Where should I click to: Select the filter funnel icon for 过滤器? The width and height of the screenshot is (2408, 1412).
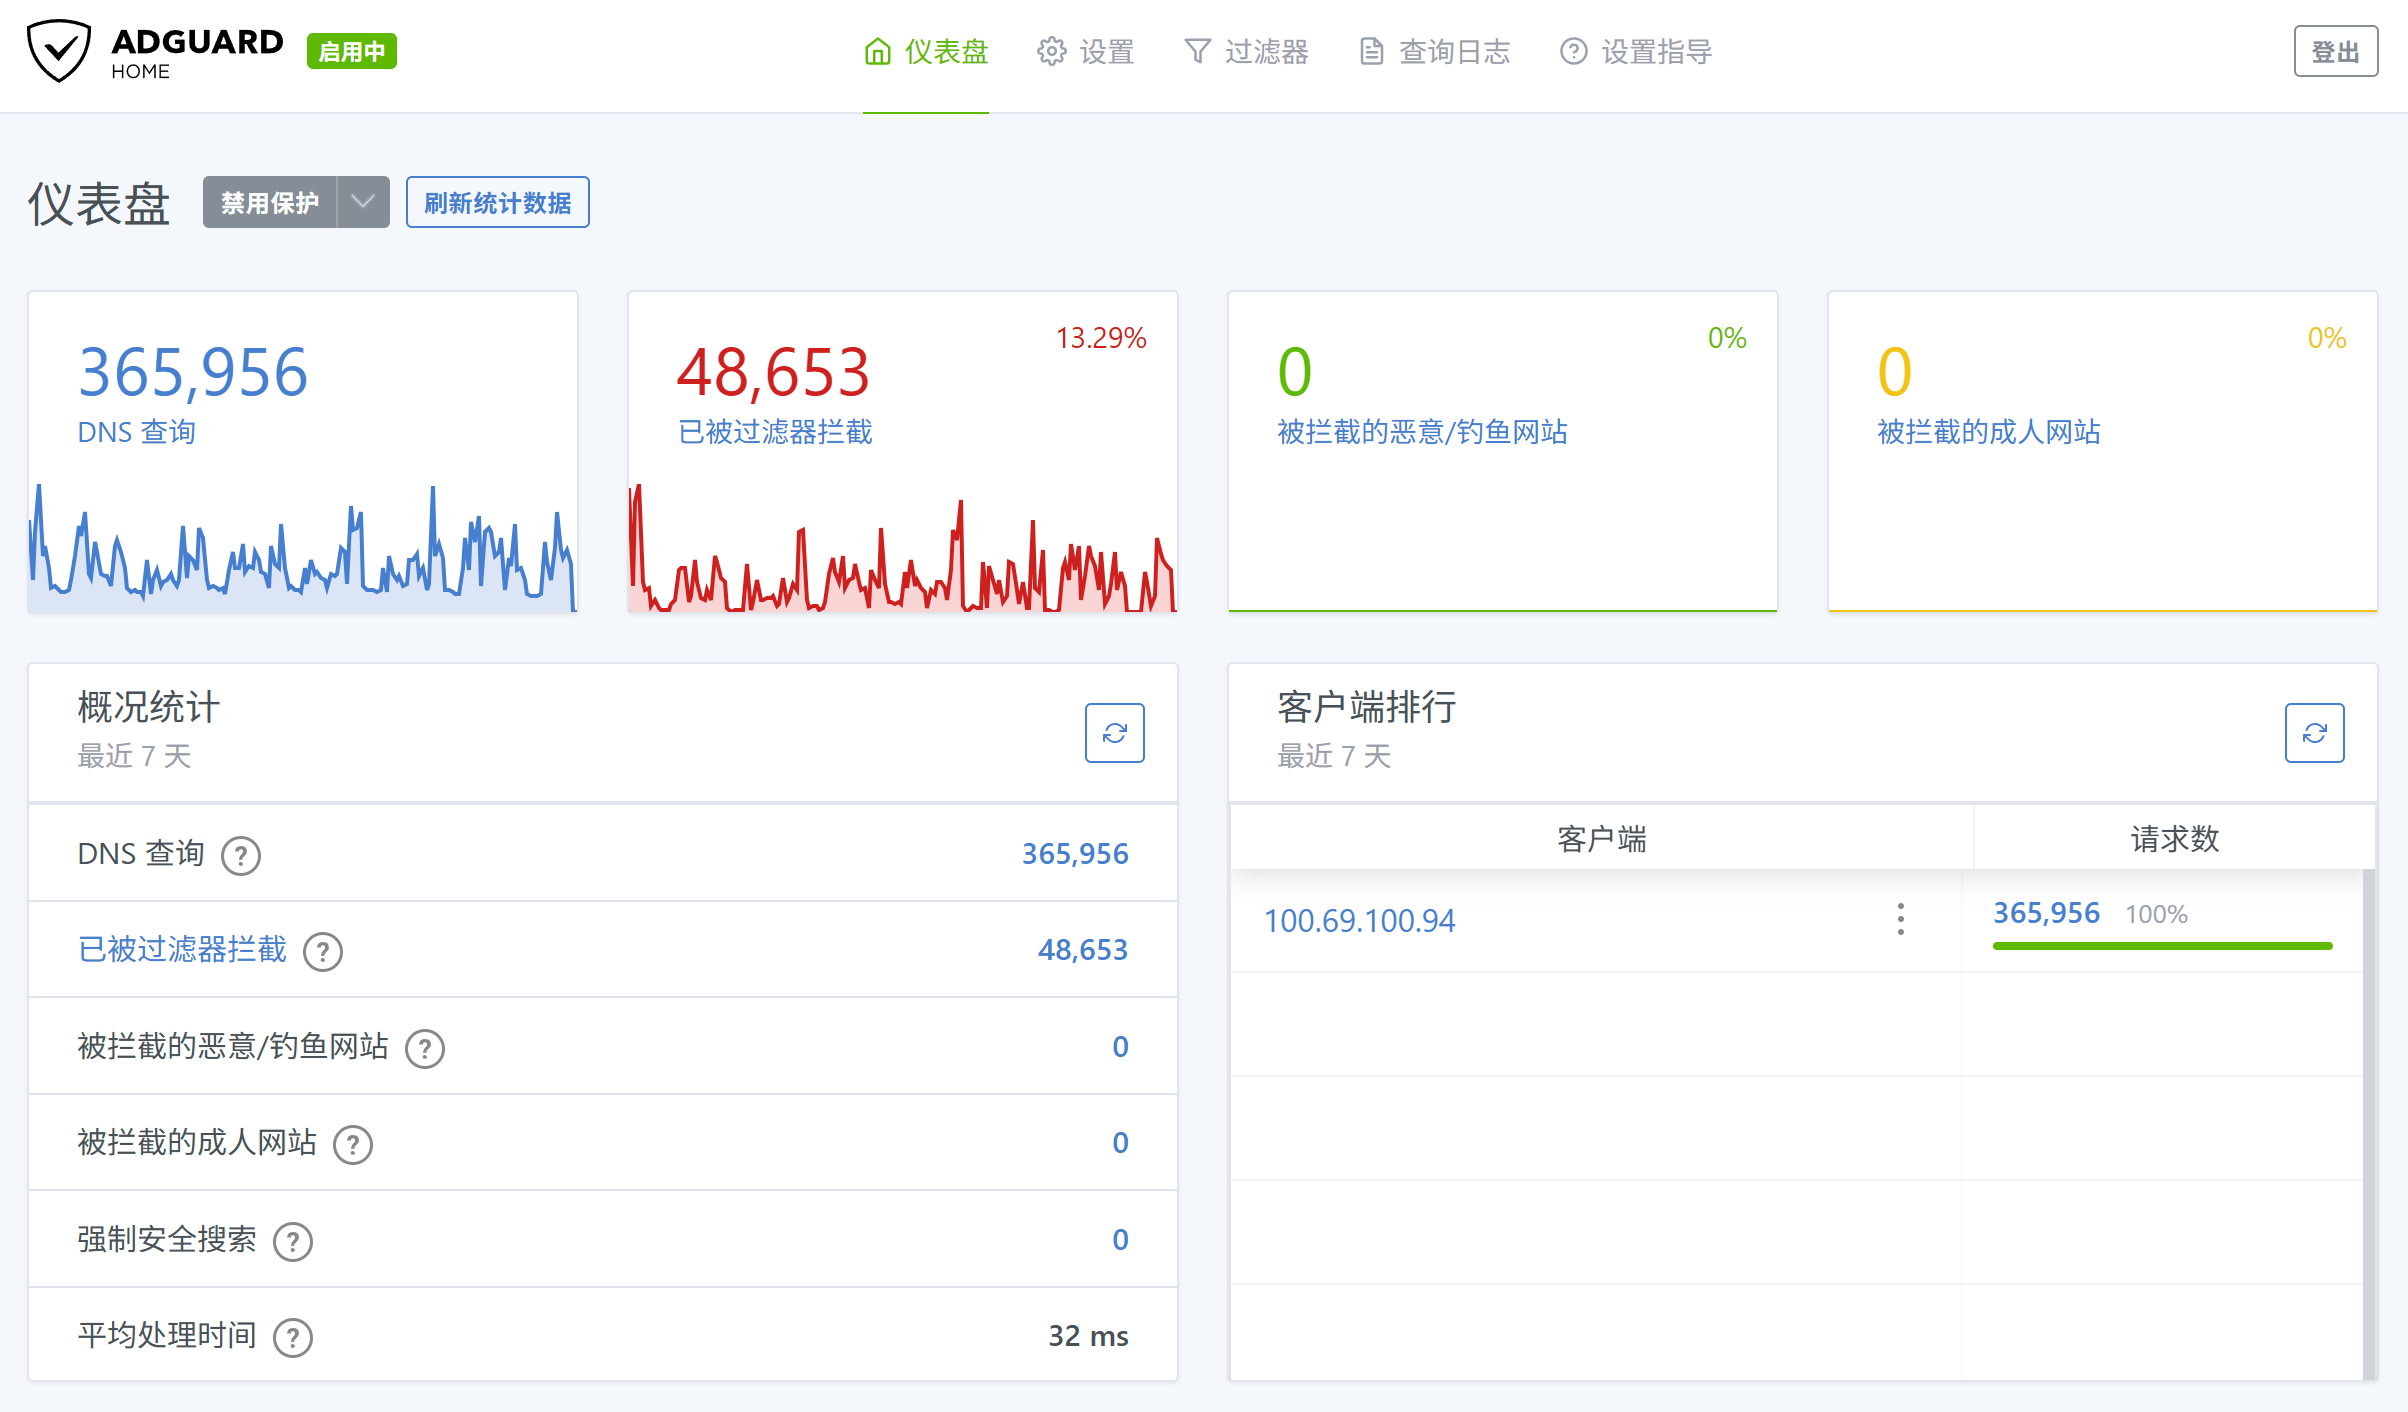pos(1196,51)
